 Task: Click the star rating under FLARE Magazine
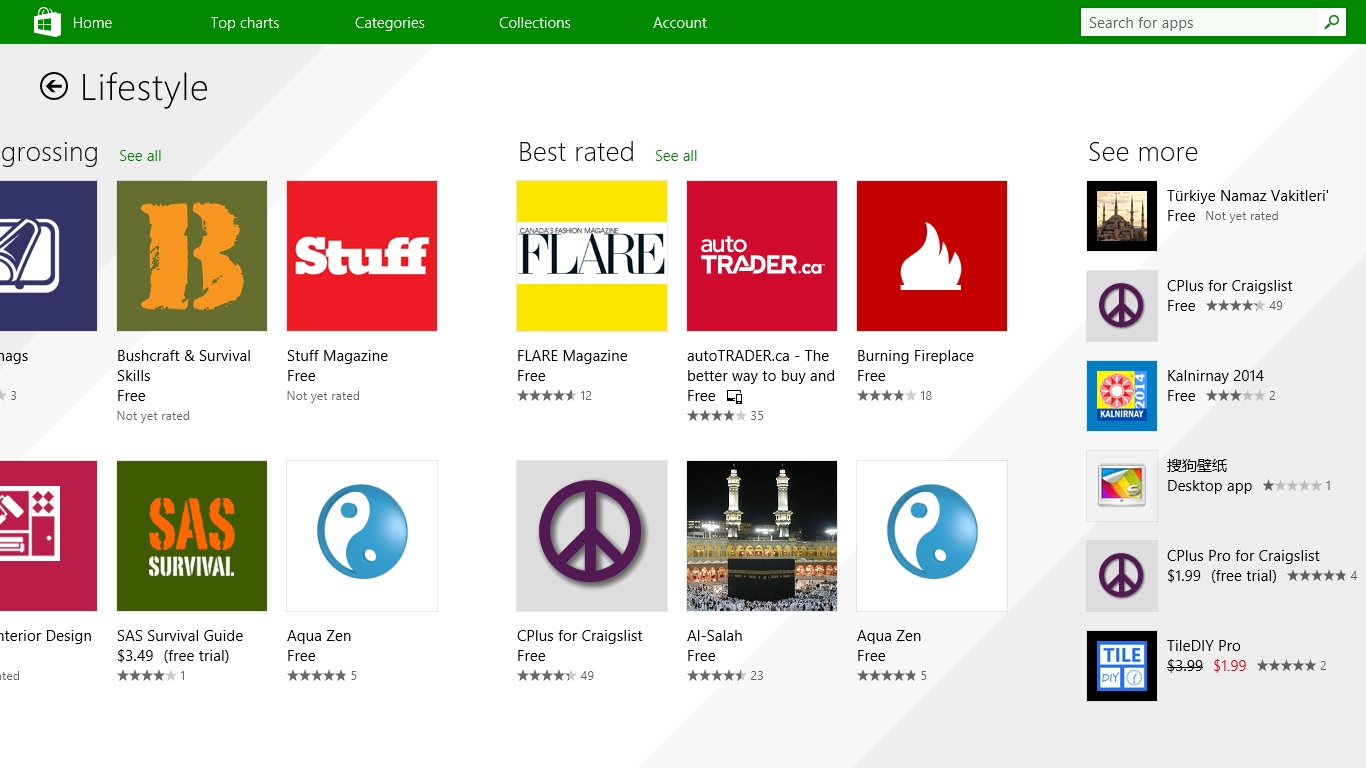(x=546, y=396)
